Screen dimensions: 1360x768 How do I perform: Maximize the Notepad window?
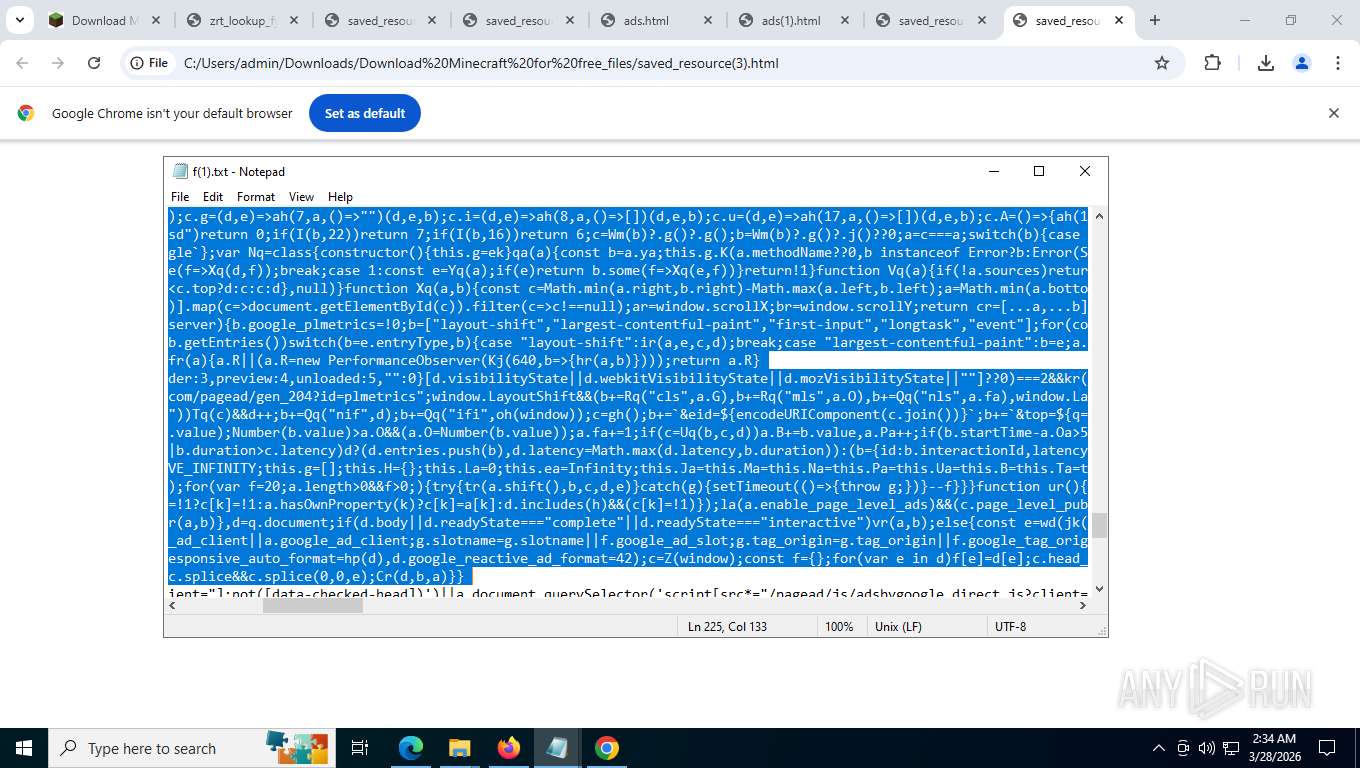tap(1039, 172)
